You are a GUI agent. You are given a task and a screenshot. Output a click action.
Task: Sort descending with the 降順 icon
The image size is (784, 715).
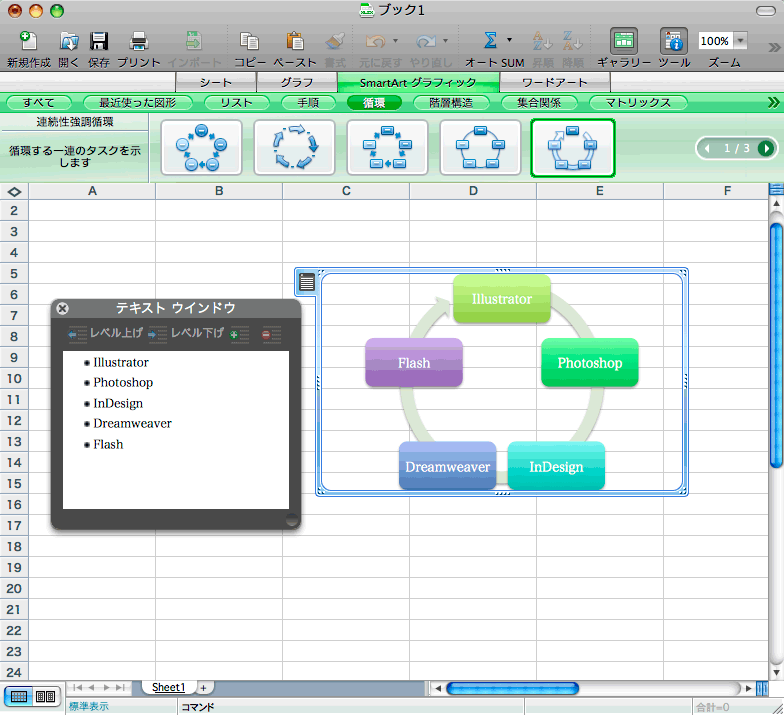(572, 41)
